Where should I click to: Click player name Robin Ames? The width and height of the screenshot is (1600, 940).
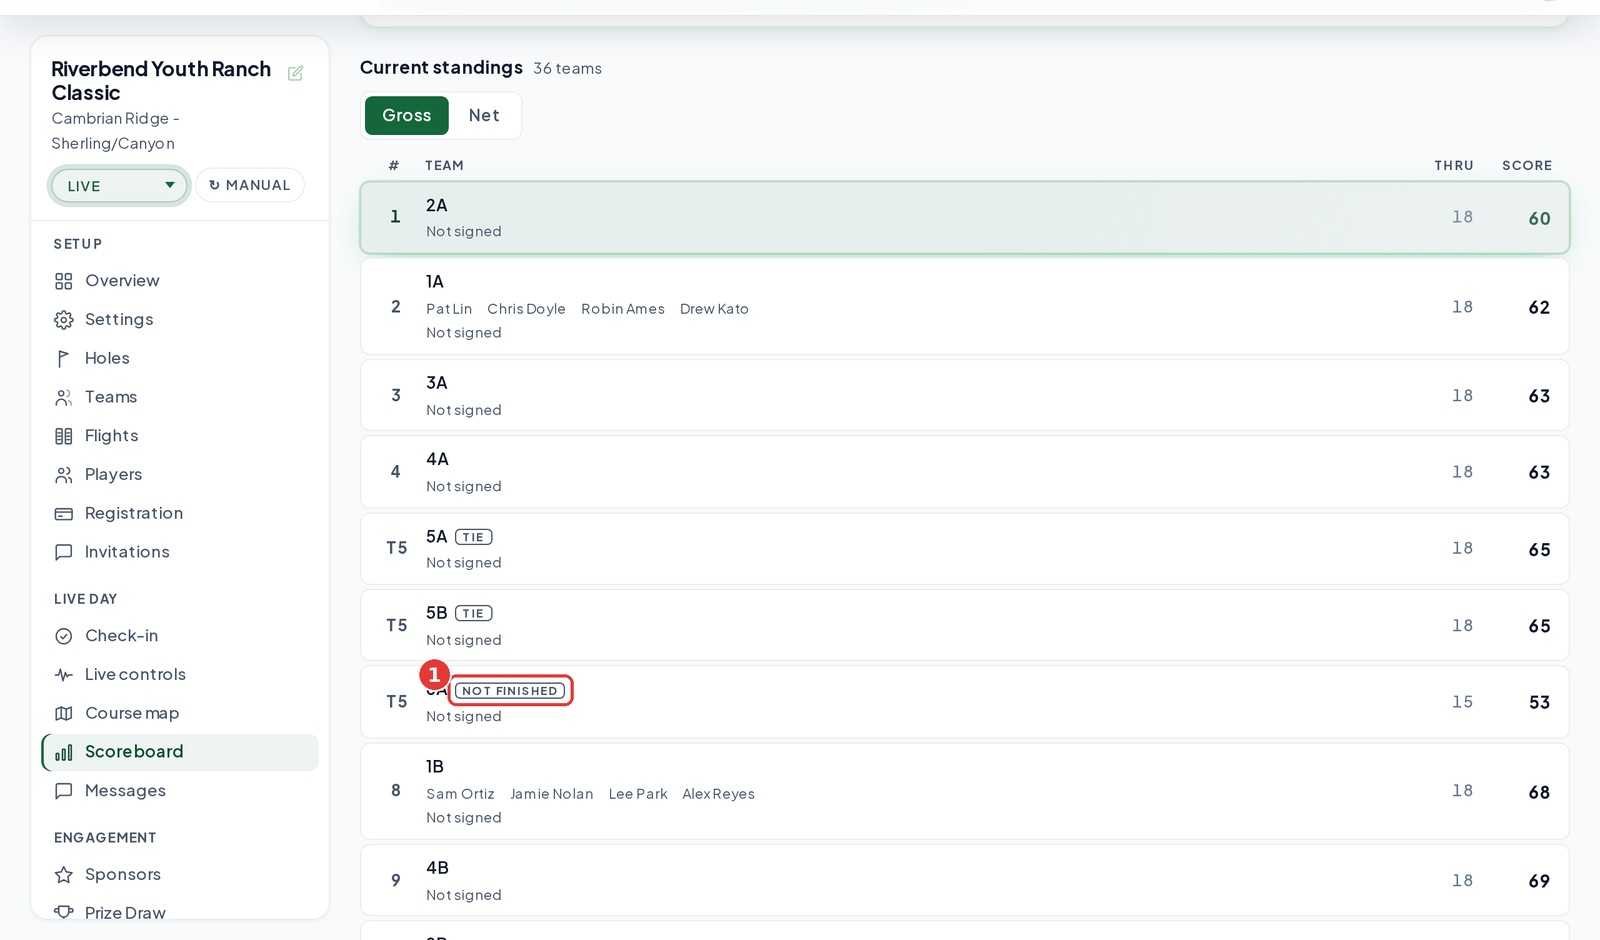(623, 309)
